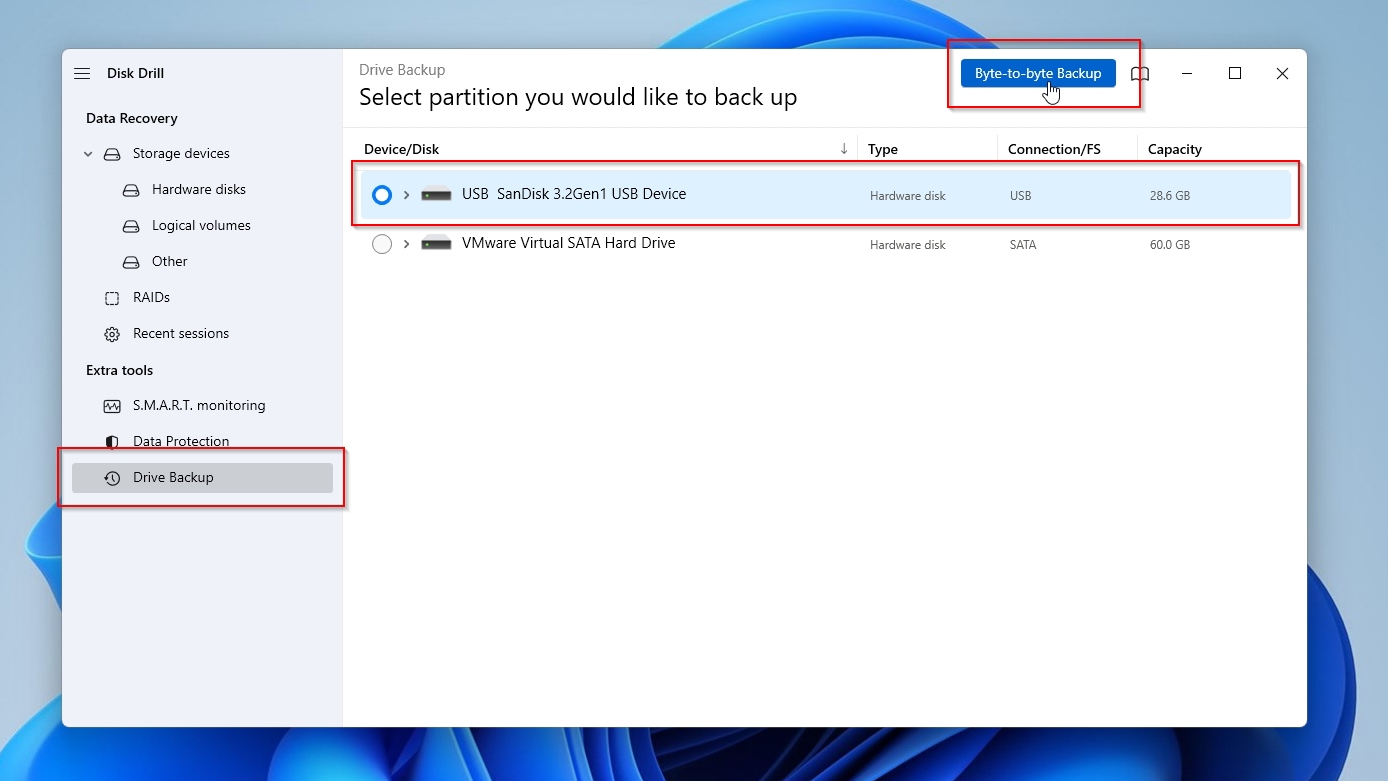This screenshot has height=781, width=1388.
Task: Sort by the Device/Disk column header
Action: point(402,149)
